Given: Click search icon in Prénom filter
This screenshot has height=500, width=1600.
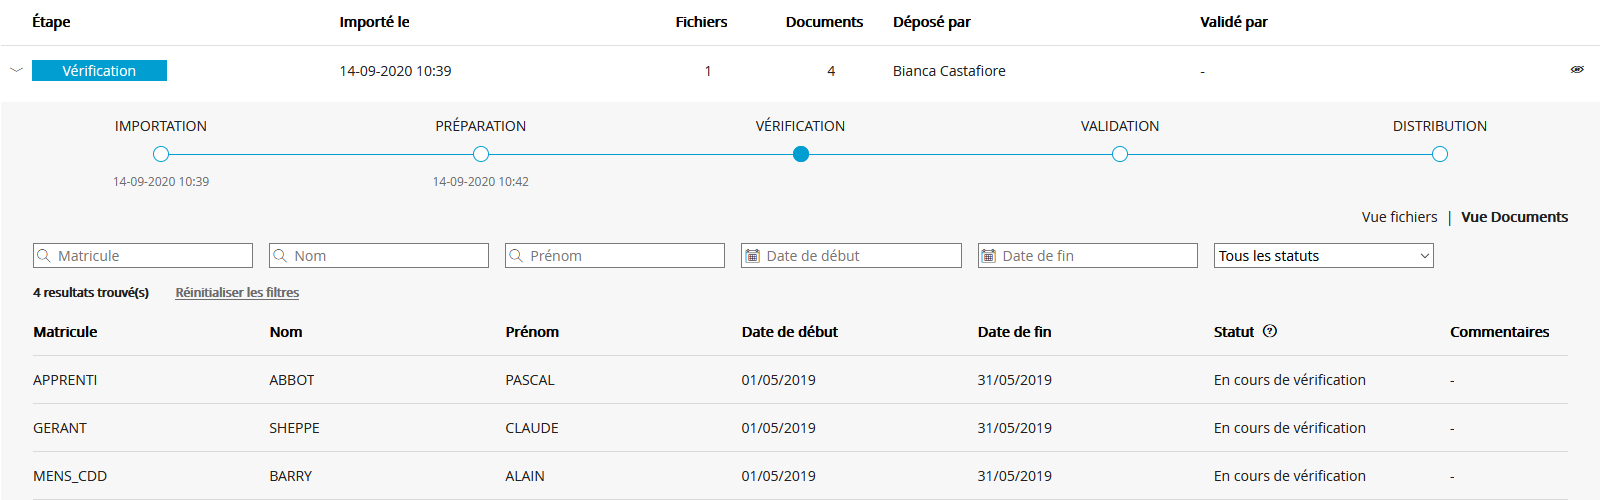Looking at the screenshot, I should click(516, 256).
